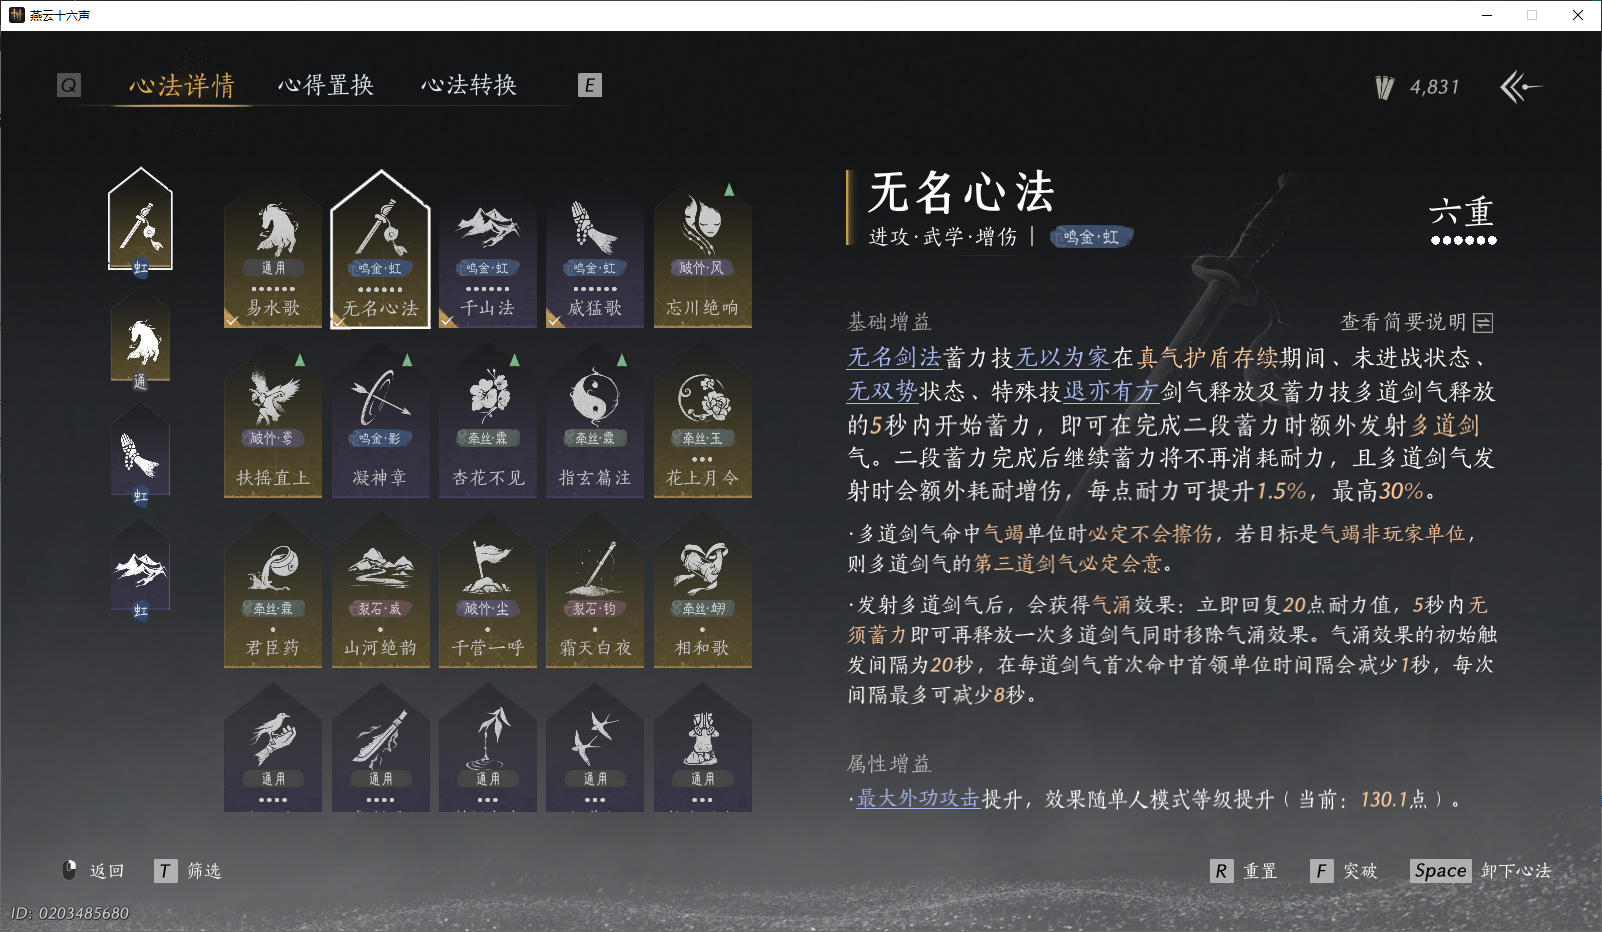
Task: Switch to the 心法详情 tab
Action: [181, 86]
